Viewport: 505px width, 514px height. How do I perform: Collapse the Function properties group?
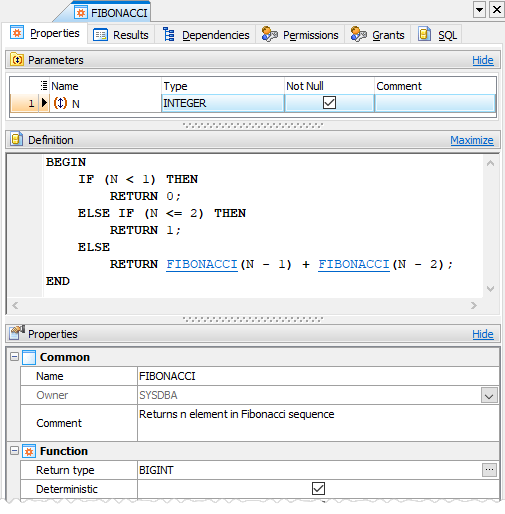pos(14,451)
